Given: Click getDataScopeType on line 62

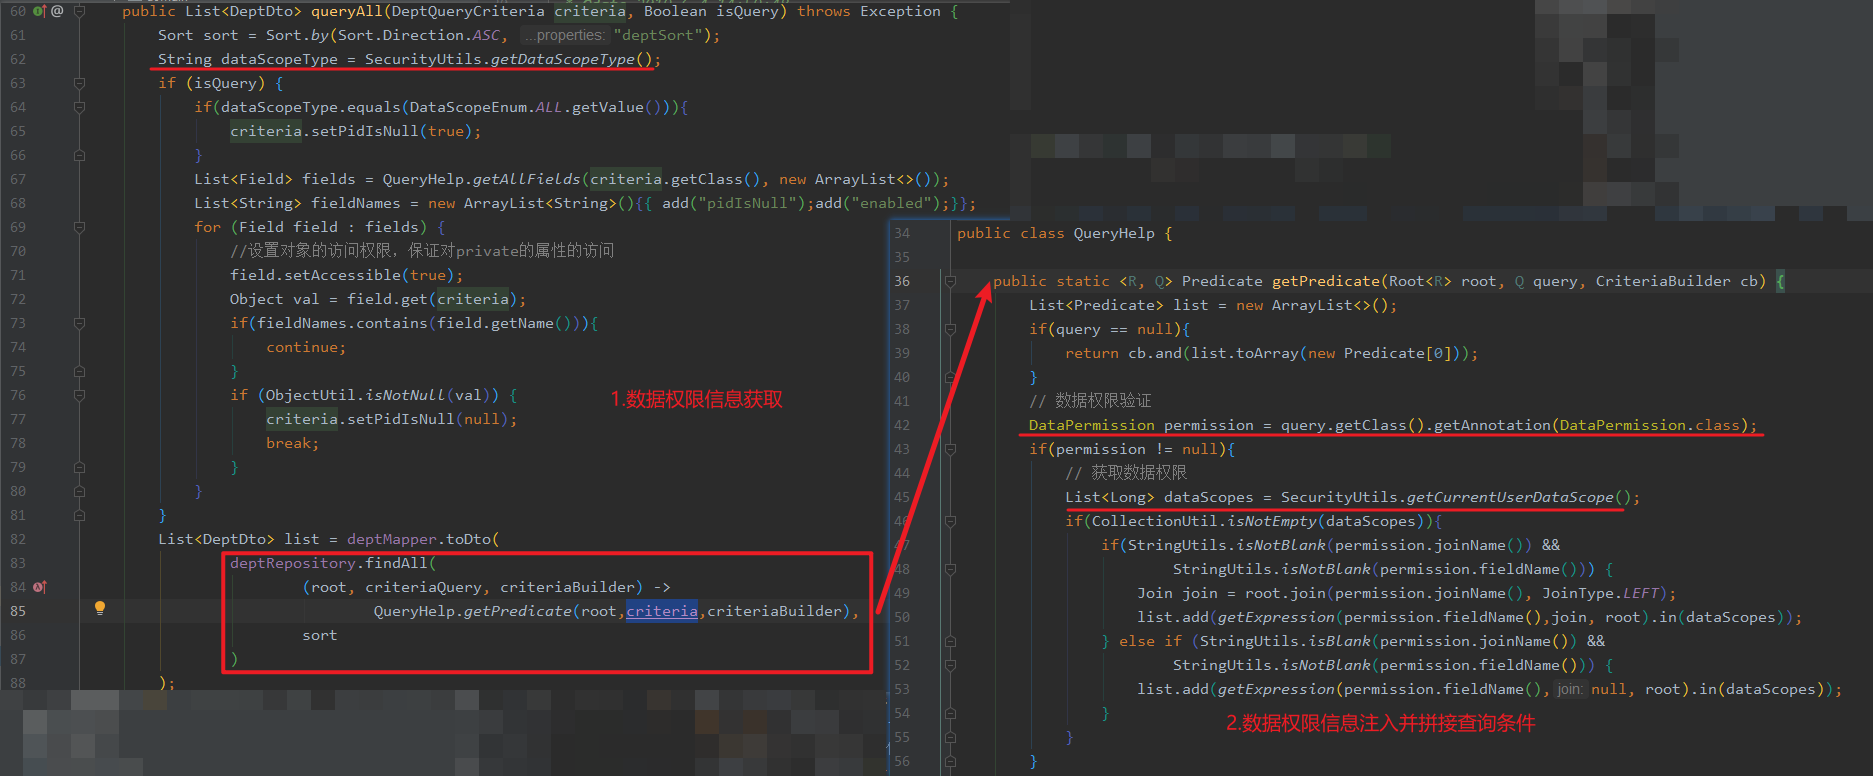Looking at the screenshot, I should click(562, 59).
